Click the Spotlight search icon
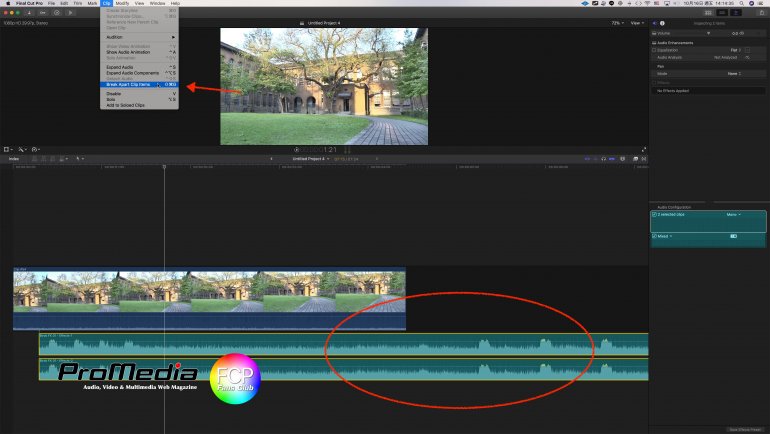The width and height of the screenshot is (770, 434). 742,3
